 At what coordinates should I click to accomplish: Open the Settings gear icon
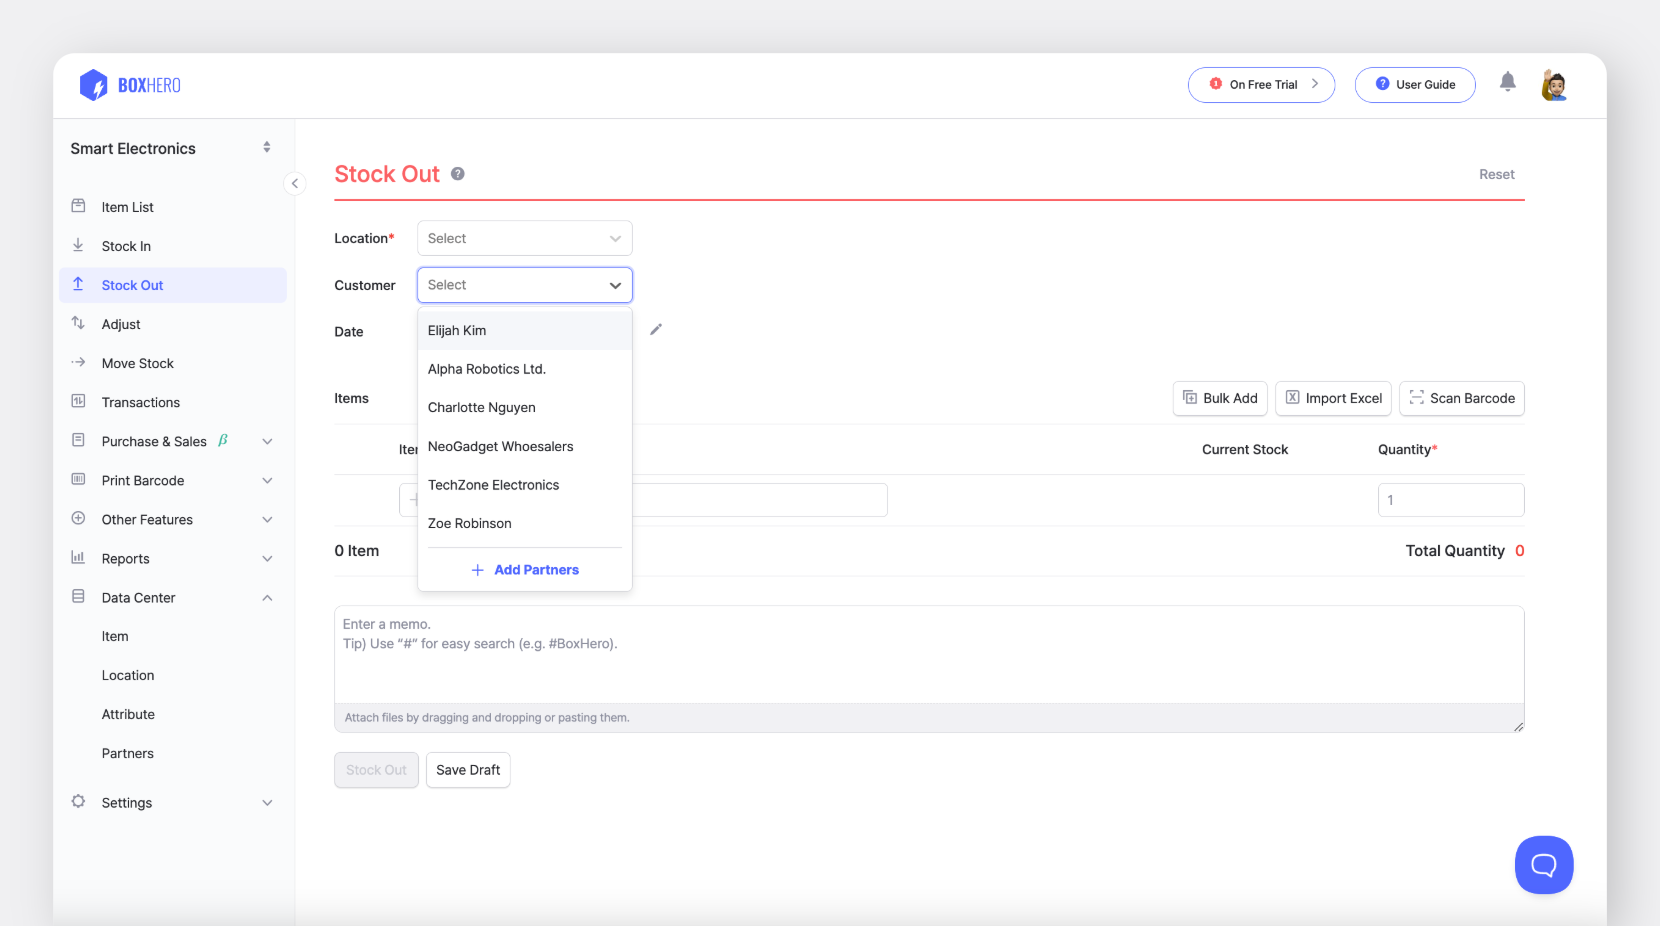click(x=78, y=802)
